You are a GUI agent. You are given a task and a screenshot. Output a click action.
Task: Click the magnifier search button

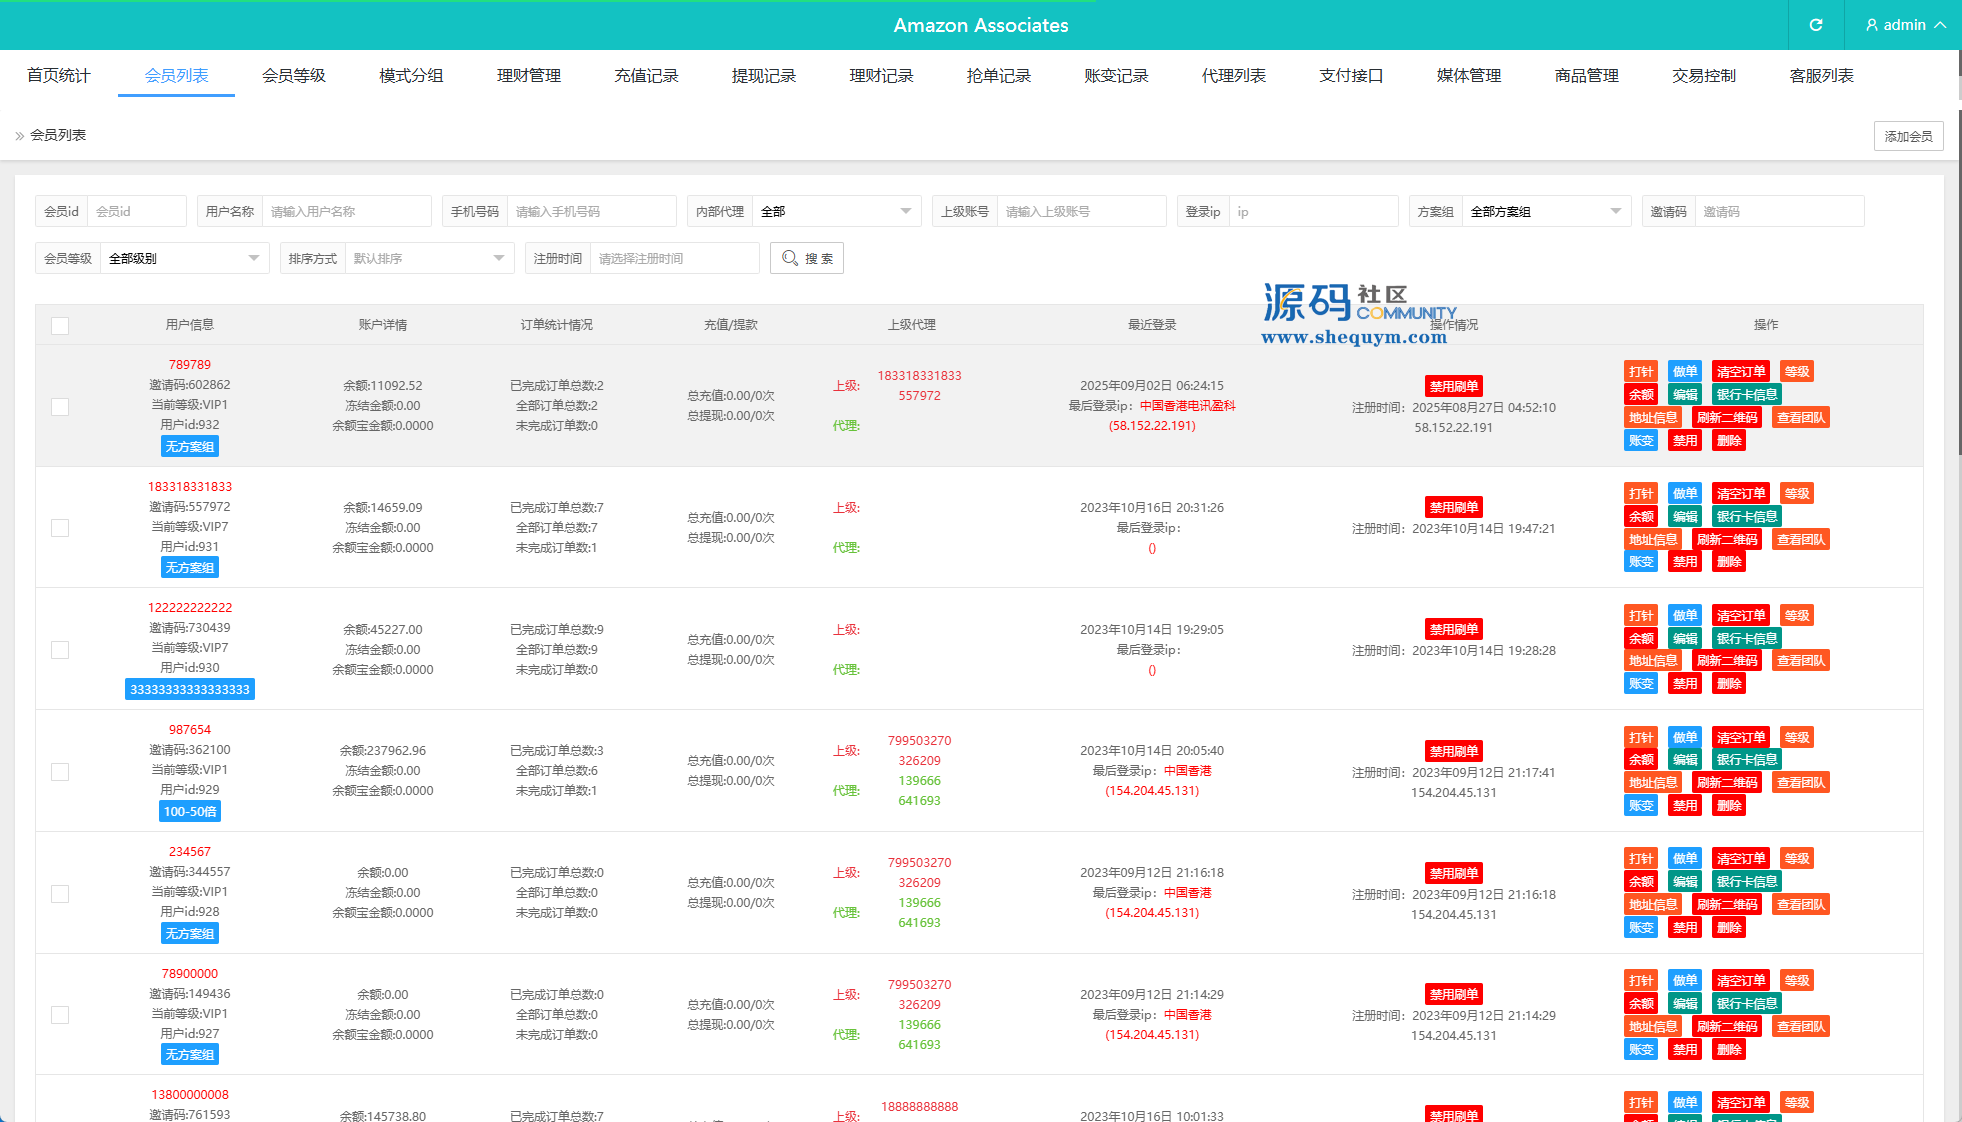(x=807, y=258)
